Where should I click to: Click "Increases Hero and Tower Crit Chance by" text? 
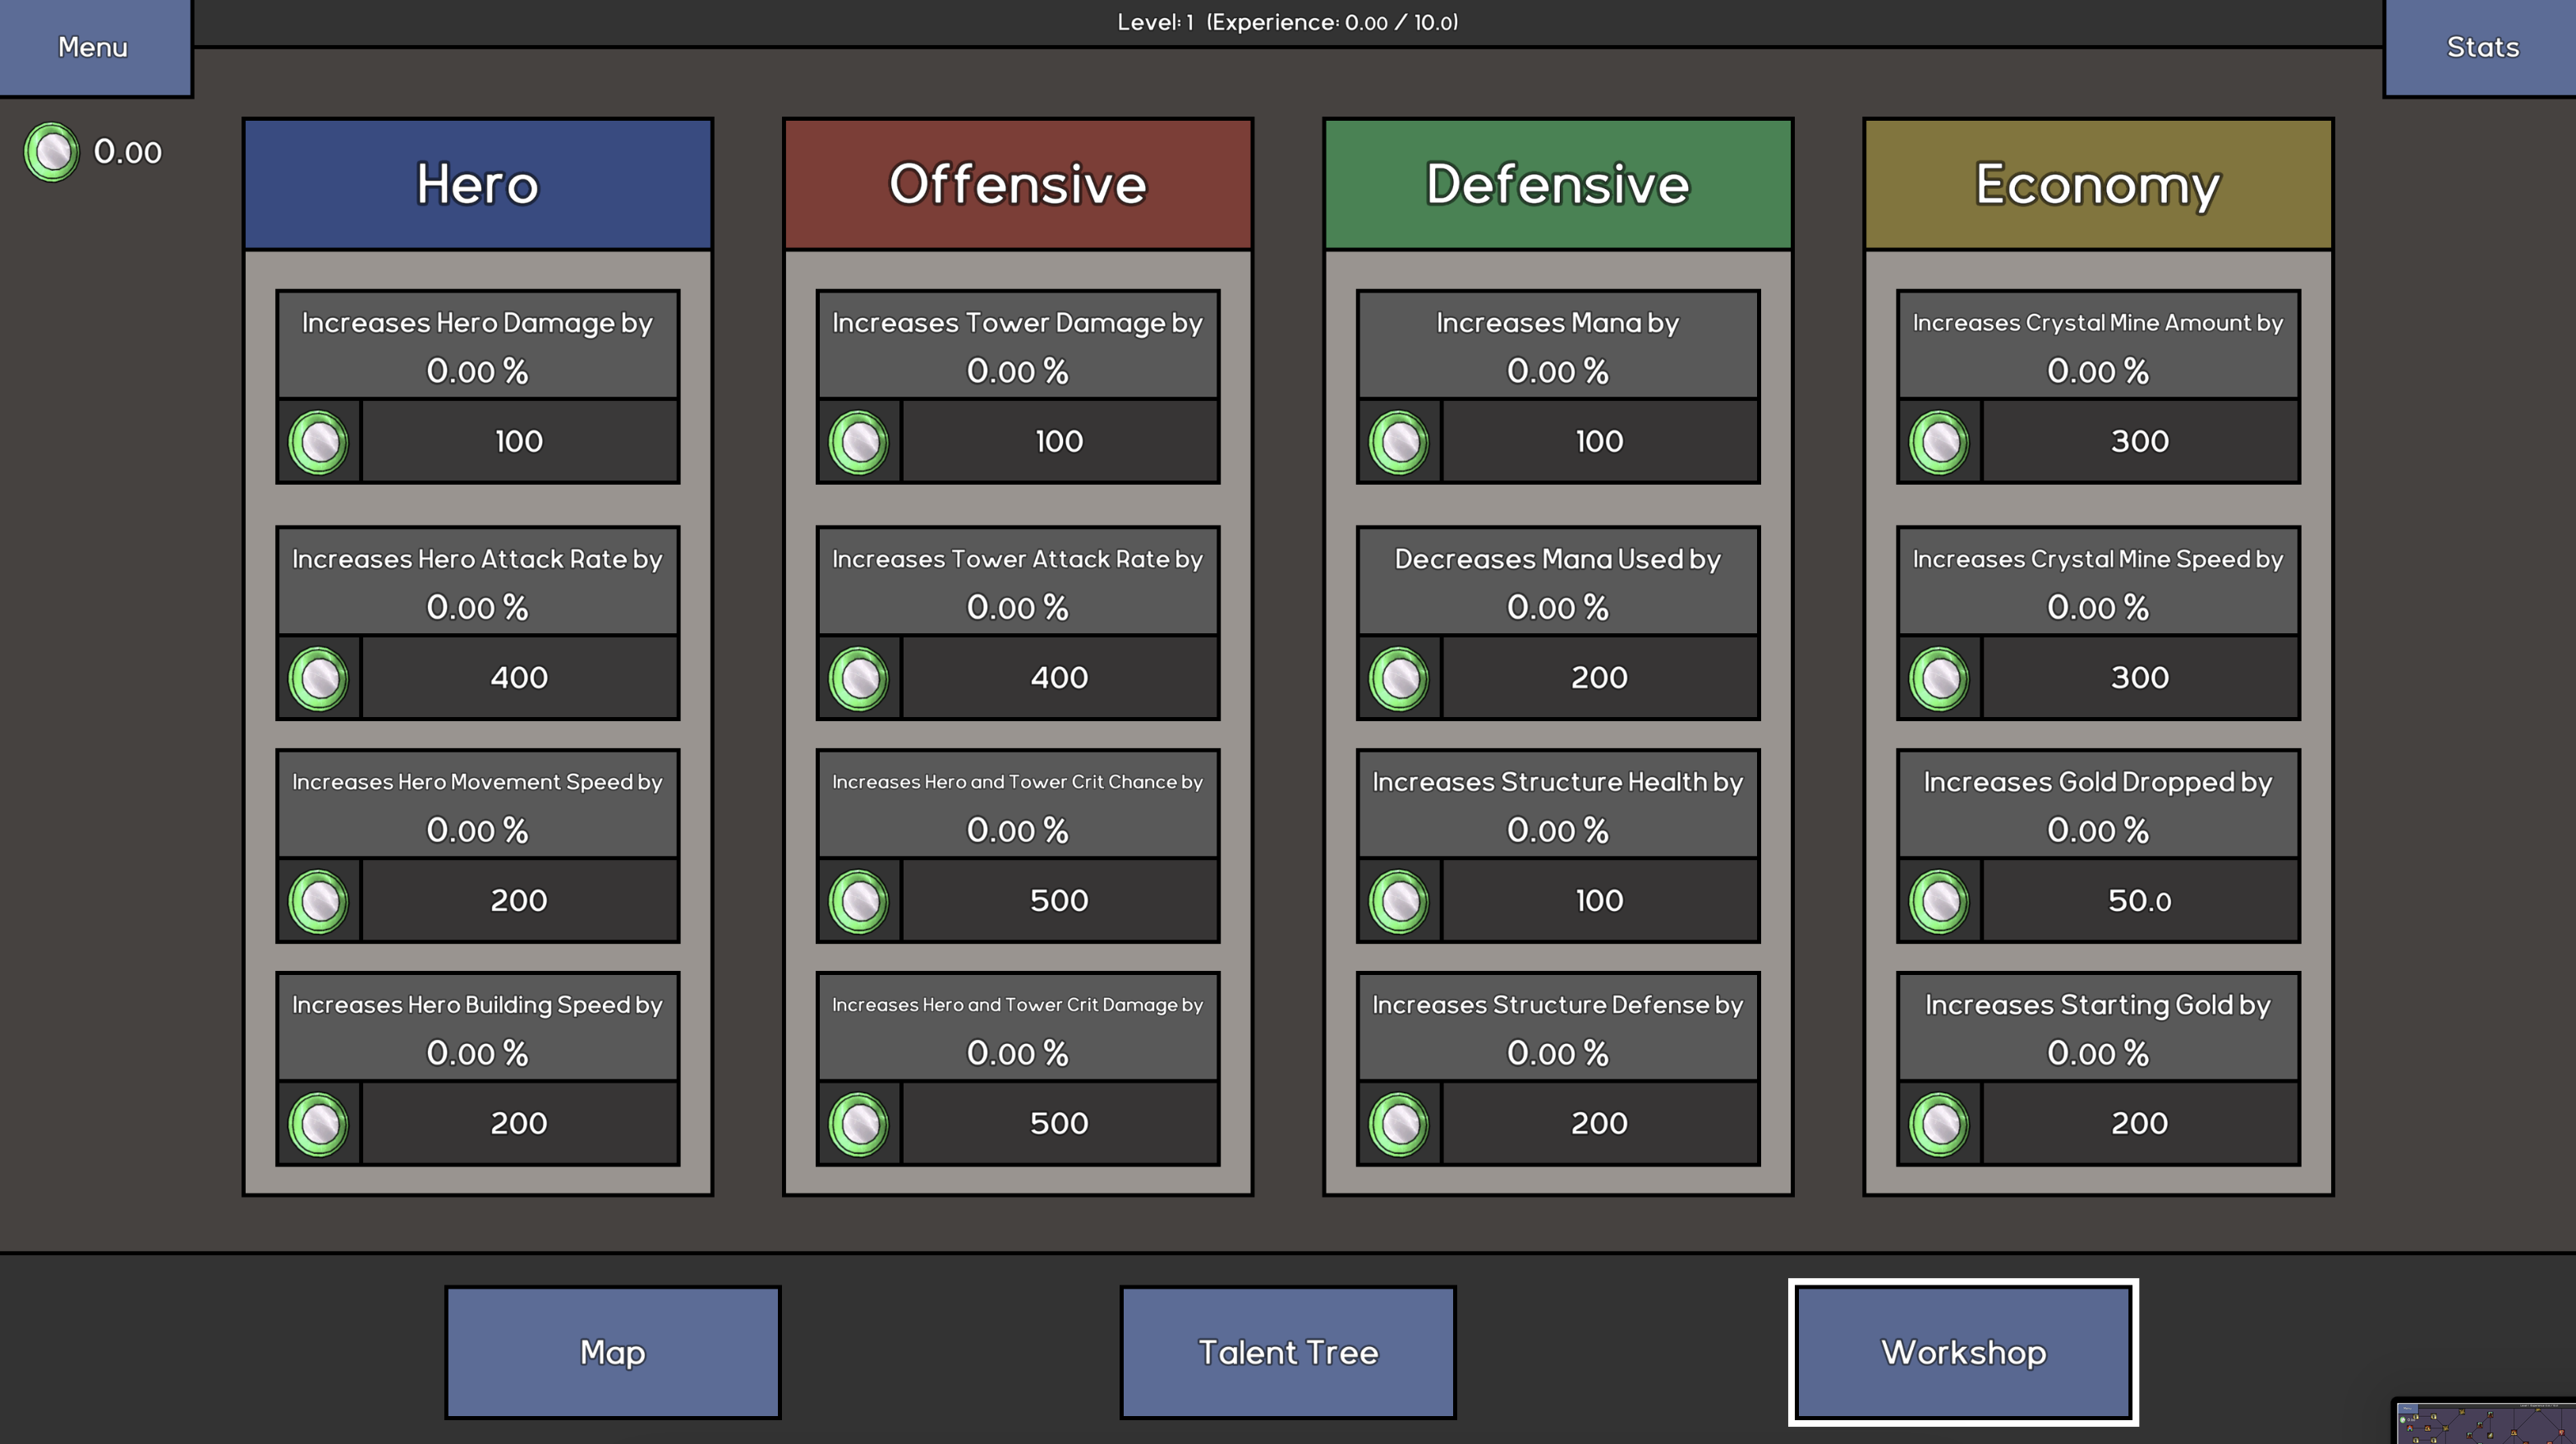(x=1018, y=782)
